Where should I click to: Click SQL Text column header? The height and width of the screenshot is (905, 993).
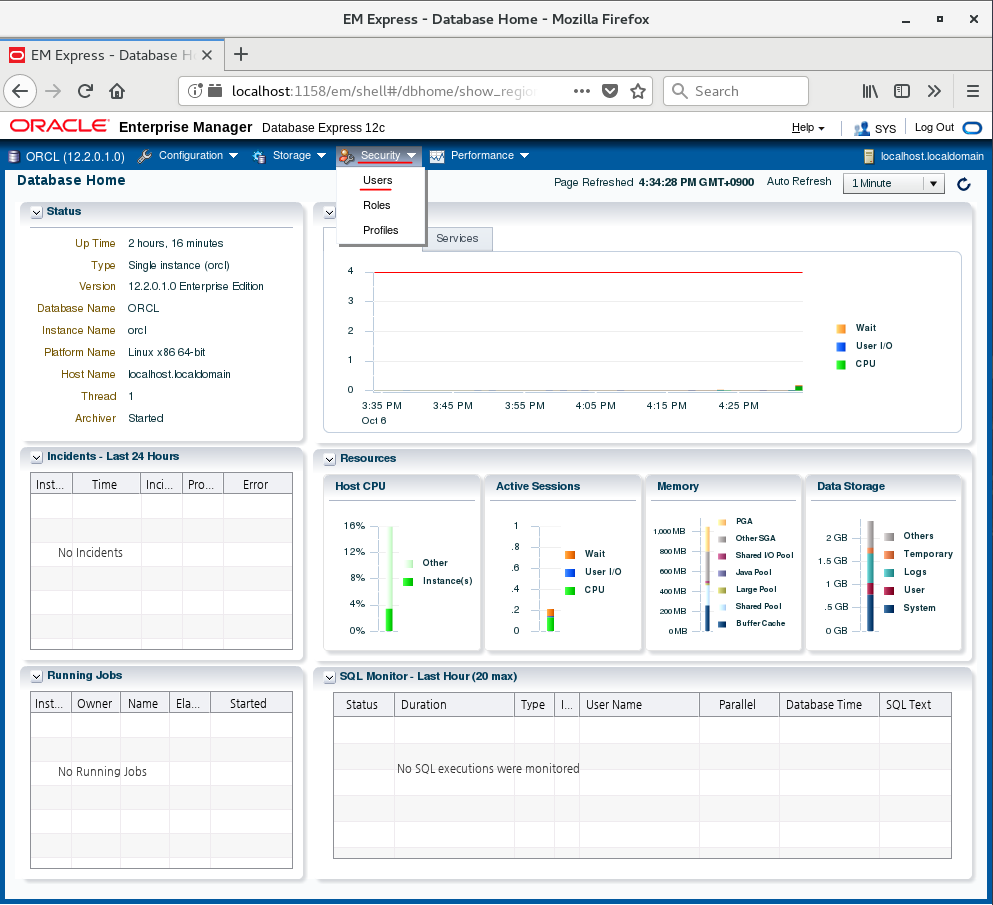tap(915, 705)
